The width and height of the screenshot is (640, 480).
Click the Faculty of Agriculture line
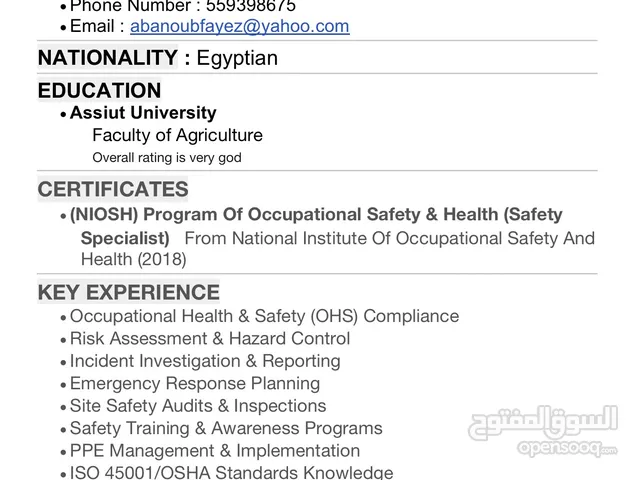click(177, 135)
